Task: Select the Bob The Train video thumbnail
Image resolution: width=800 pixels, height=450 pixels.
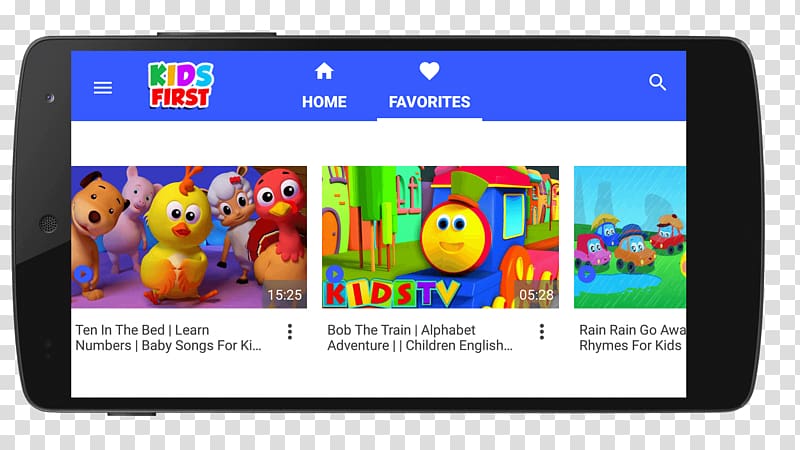Action: 440,237
